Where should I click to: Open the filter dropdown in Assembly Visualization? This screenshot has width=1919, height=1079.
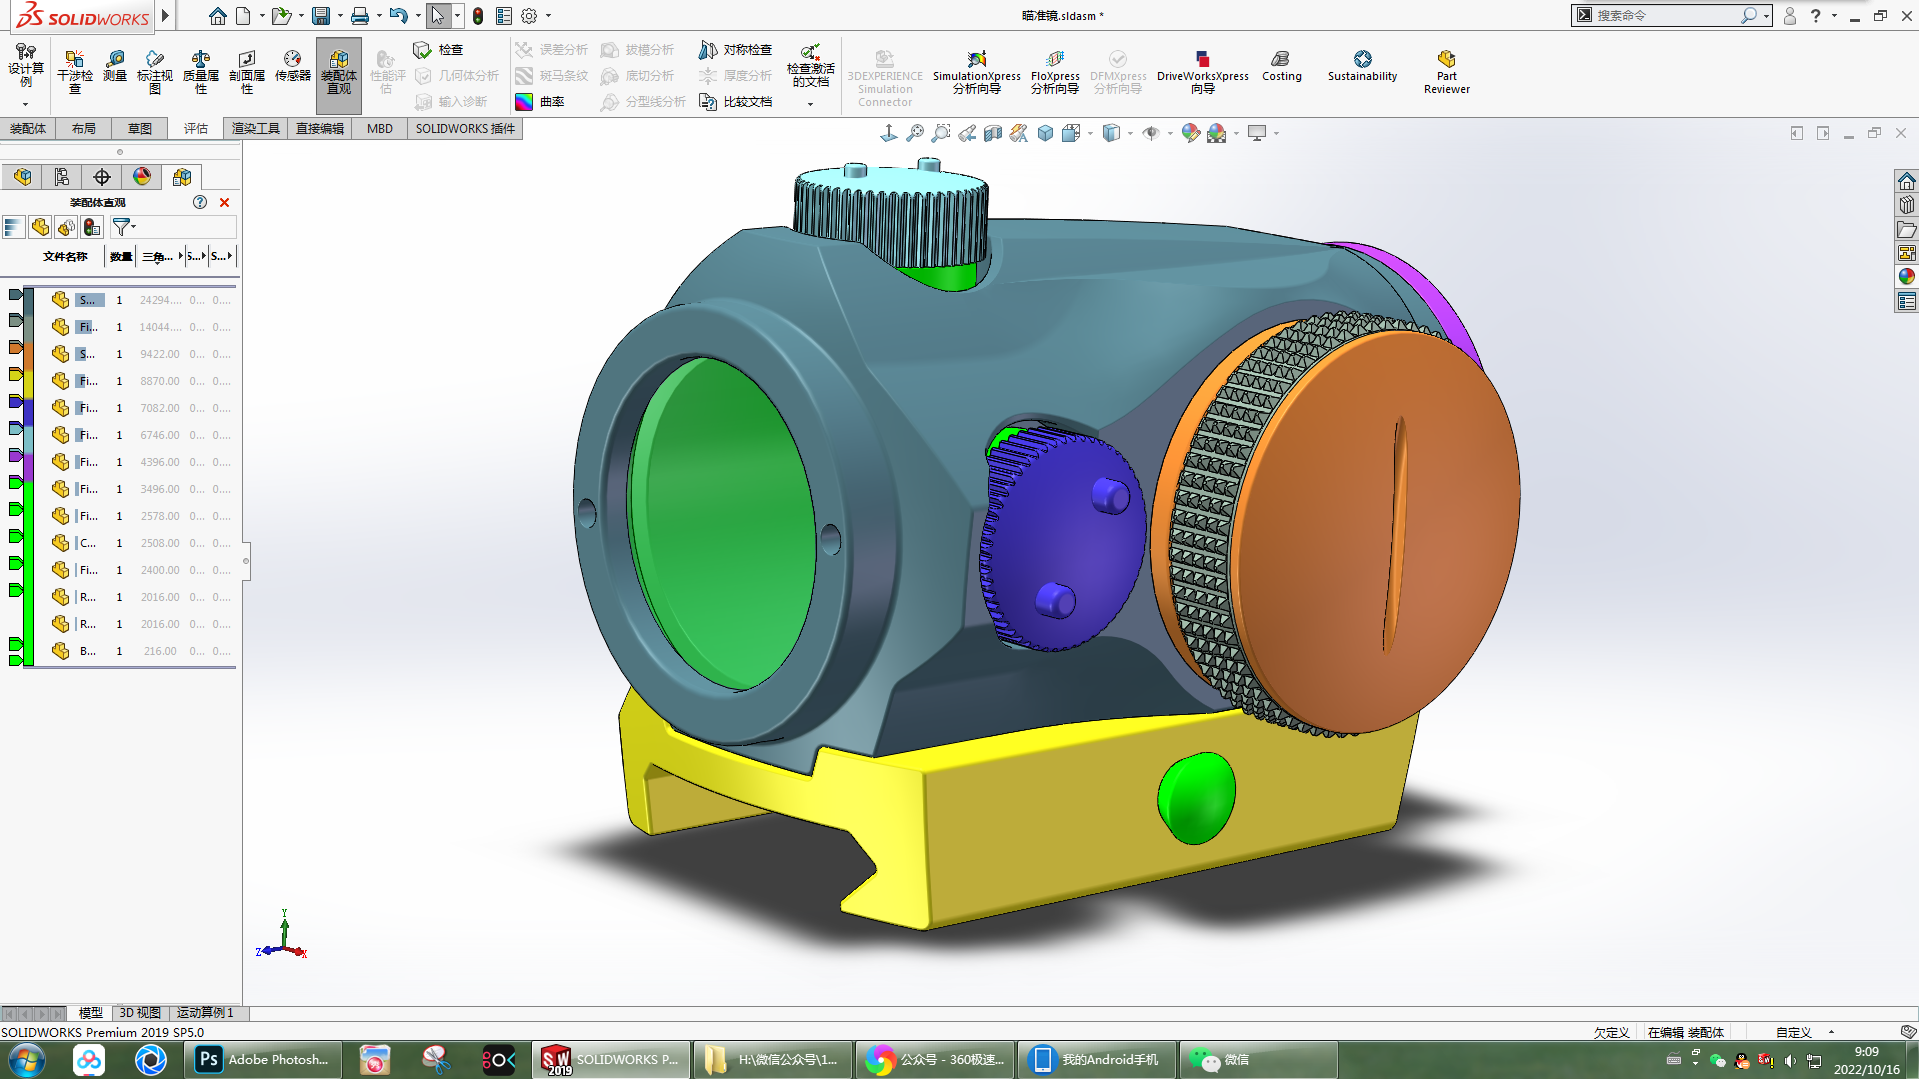124,228
